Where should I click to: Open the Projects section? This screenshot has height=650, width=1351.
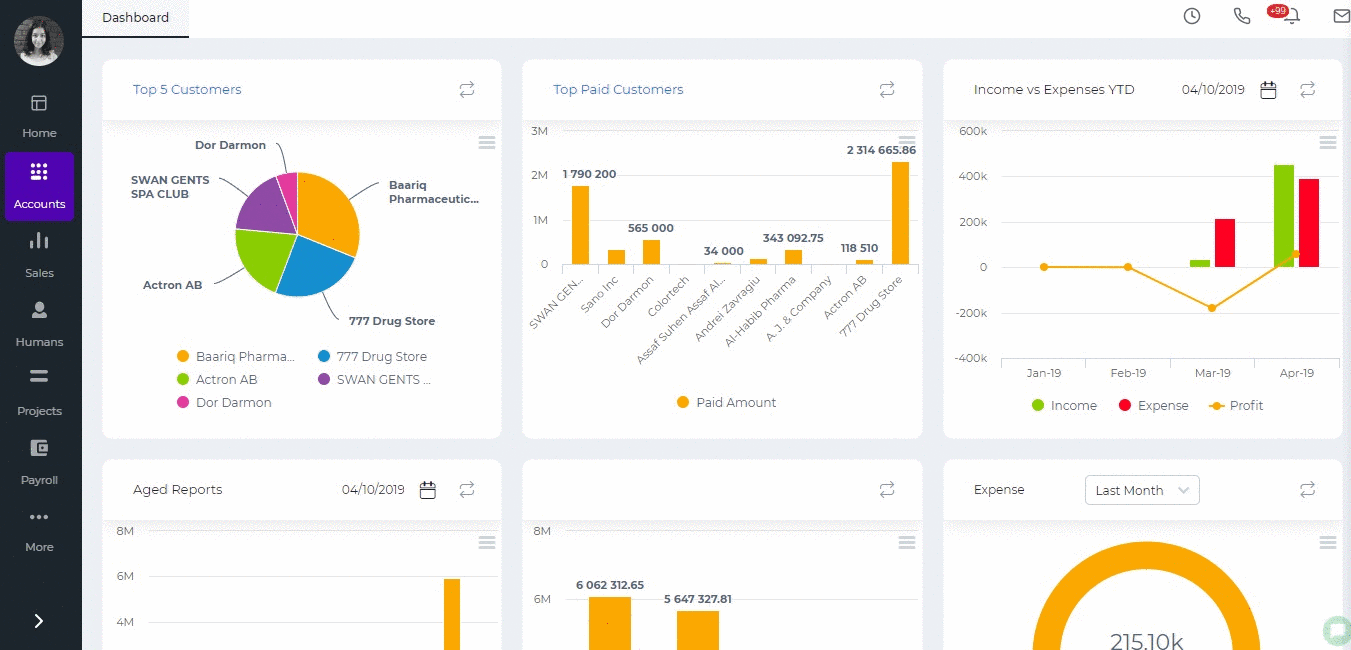[x=39, y=393]
